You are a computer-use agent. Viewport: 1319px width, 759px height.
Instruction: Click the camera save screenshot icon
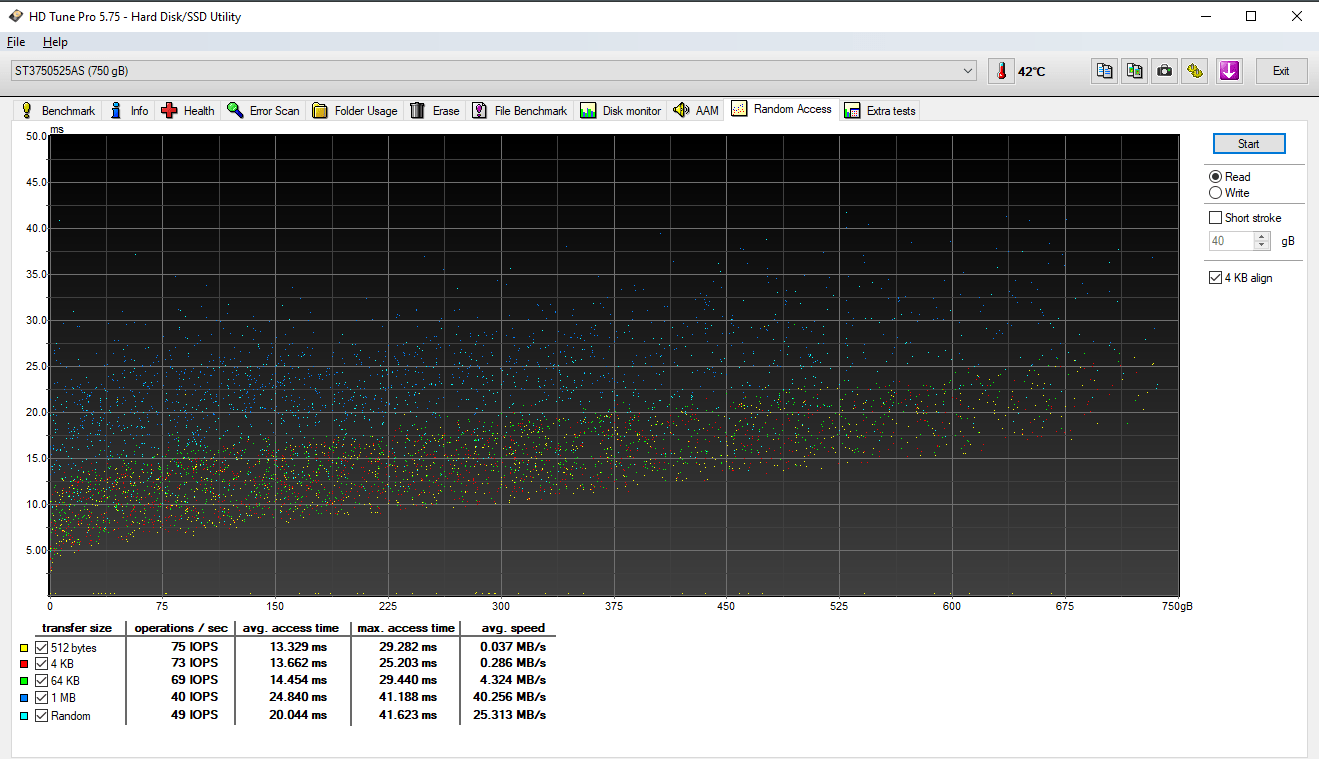tap(1165, 71)
